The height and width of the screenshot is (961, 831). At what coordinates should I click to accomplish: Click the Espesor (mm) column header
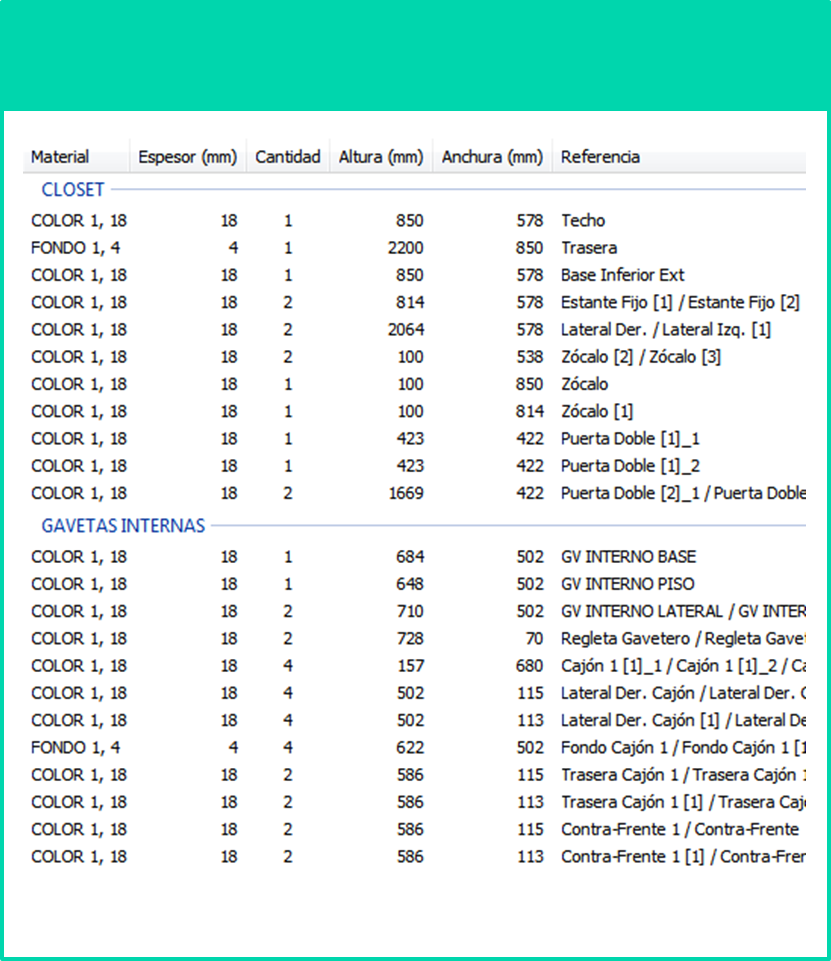[188, 157]
